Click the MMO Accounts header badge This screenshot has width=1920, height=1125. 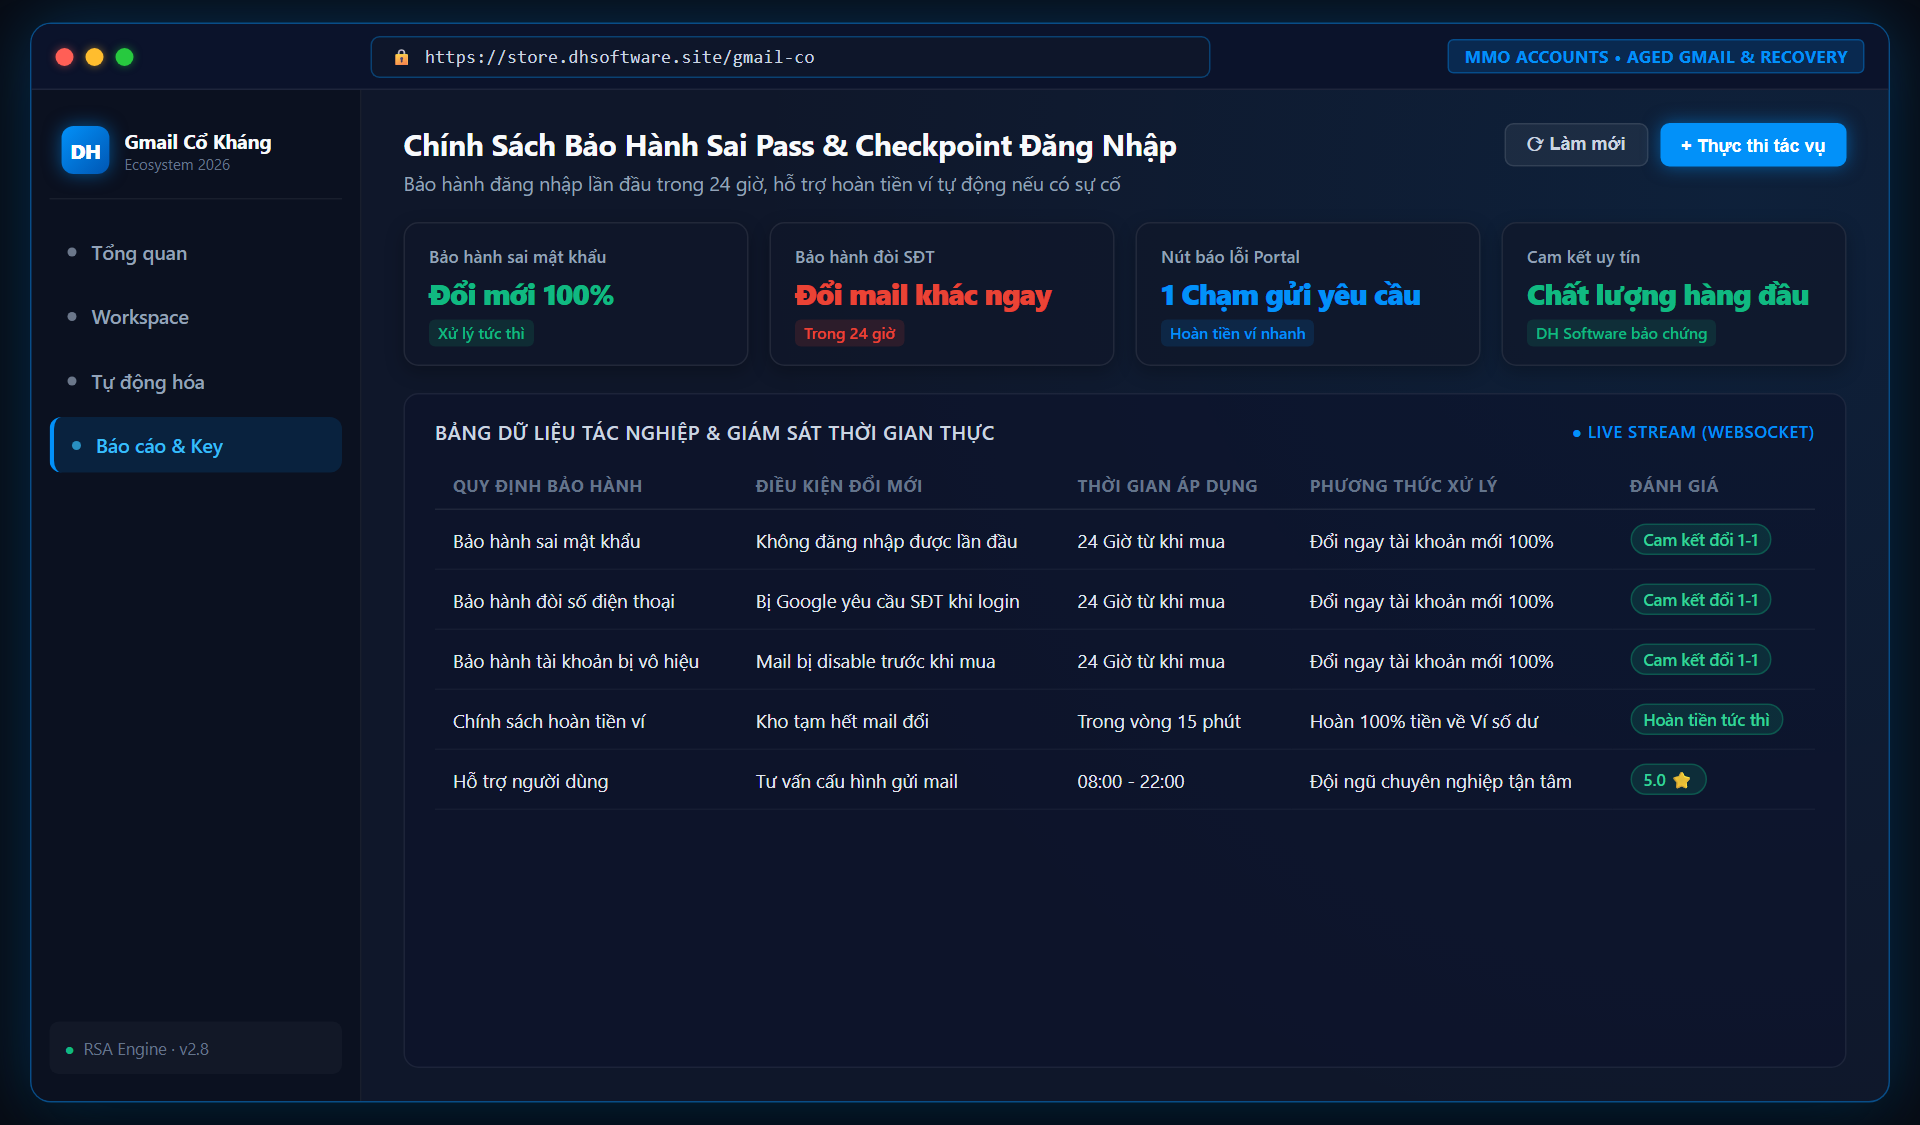pos(1656,57)
